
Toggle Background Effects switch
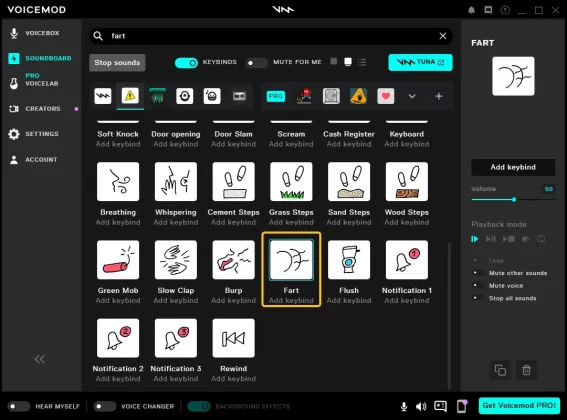pyautogui.click(x=199, y=406)
